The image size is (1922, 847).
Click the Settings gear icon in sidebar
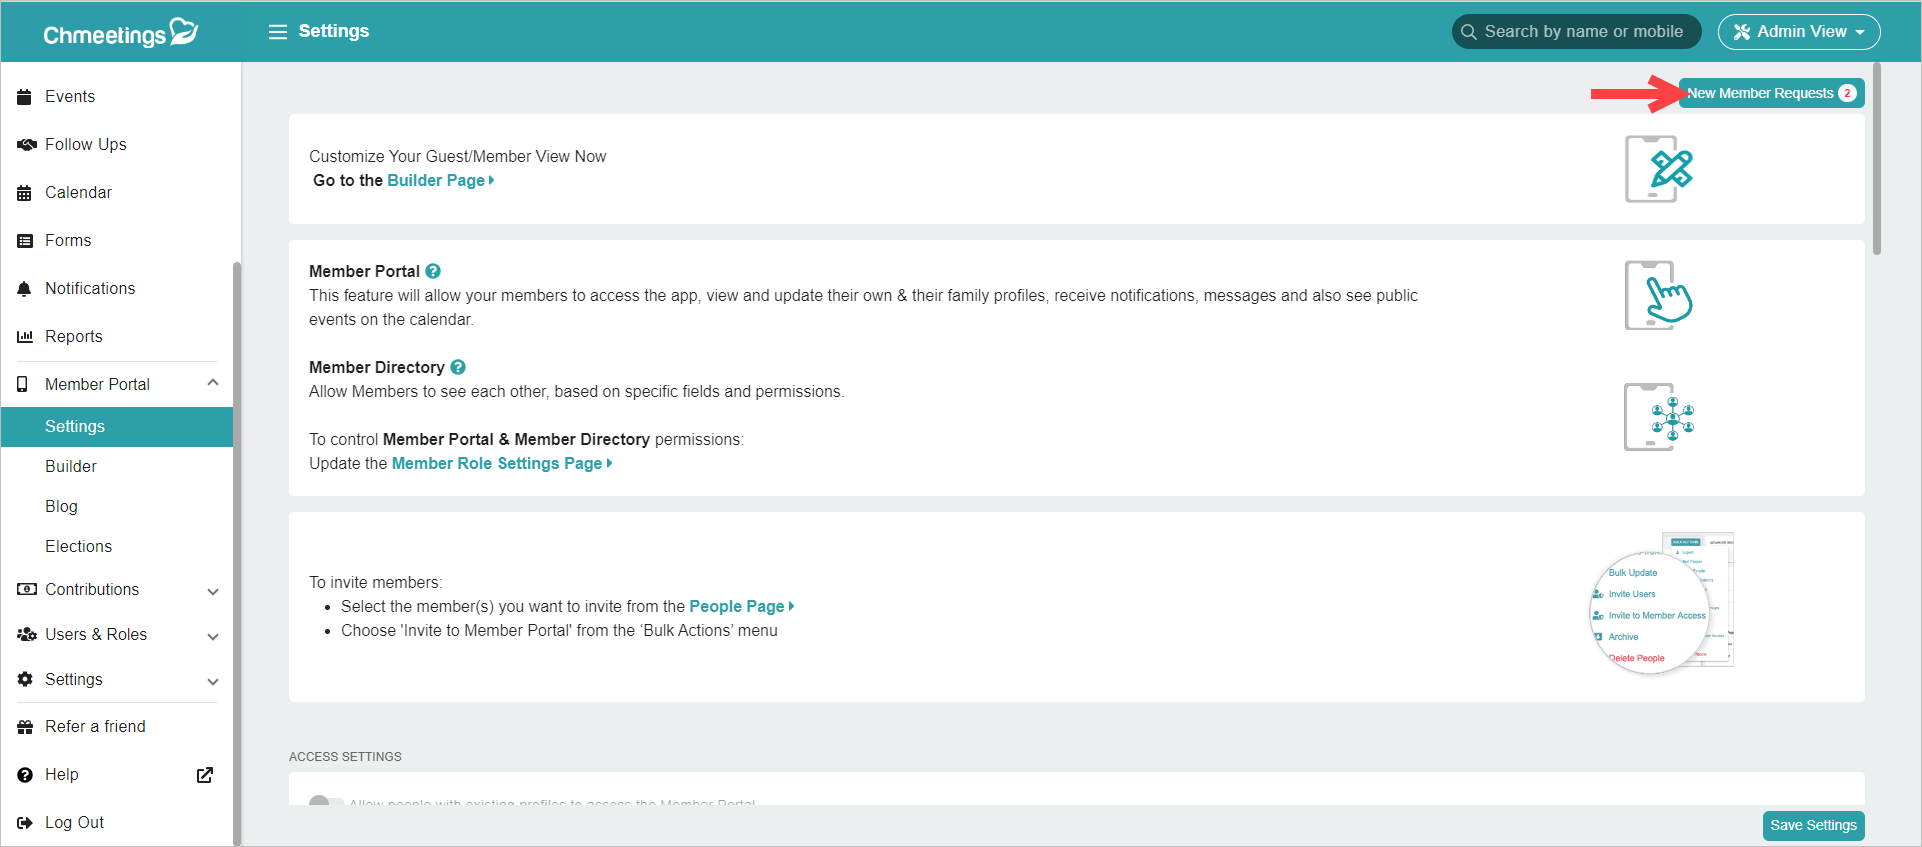coord(25,680)
